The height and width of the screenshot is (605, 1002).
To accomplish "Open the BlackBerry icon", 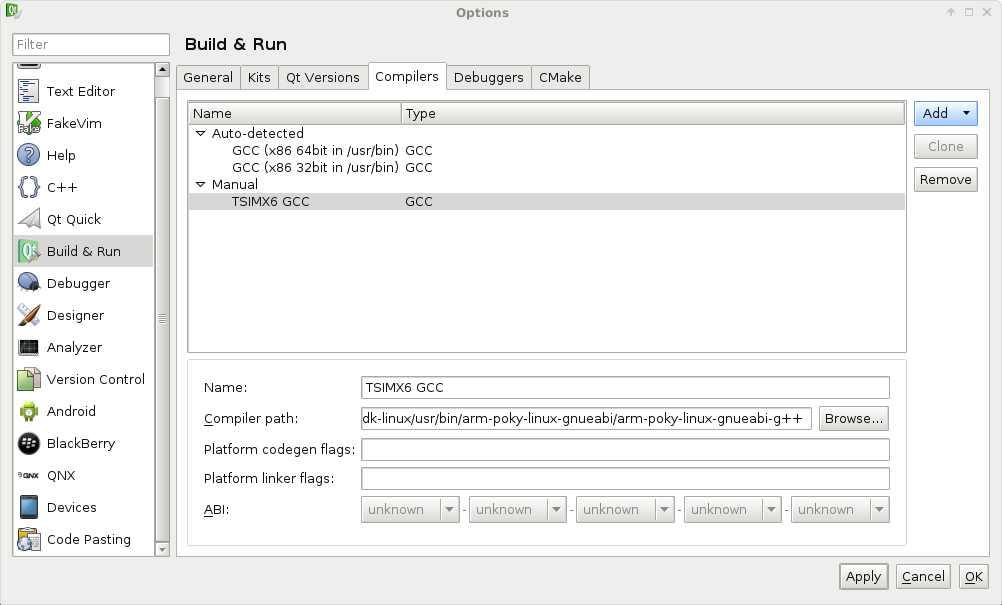I will [x=28, y=443].
